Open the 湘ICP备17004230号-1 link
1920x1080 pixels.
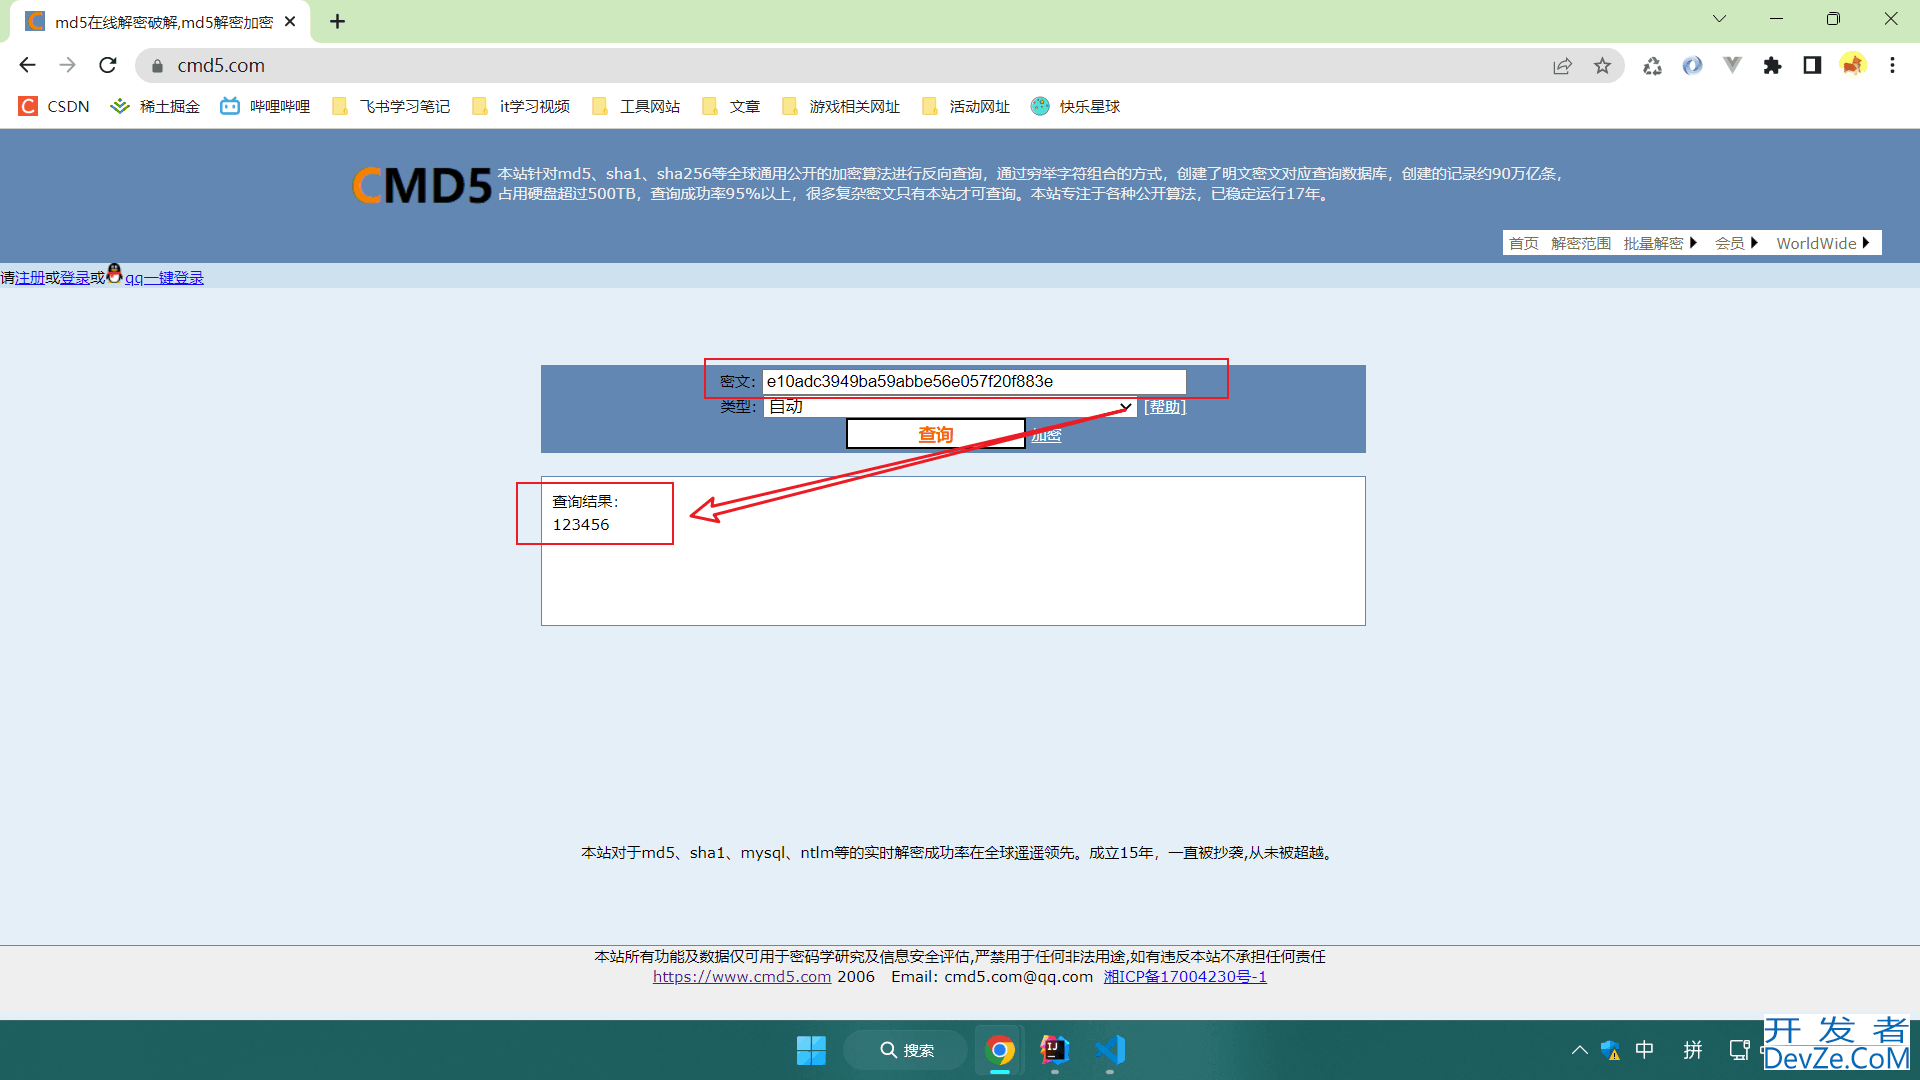(x=1185, y=977)
